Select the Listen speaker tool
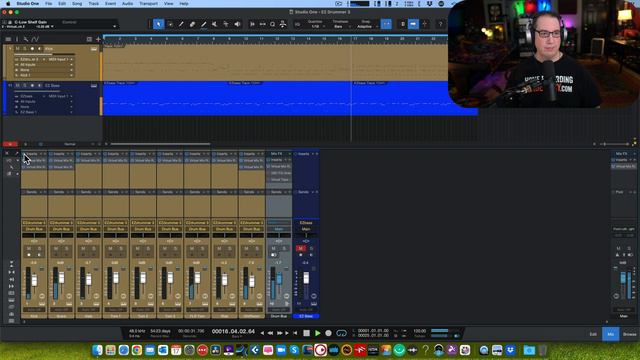Viewport: 640px width, 360px height. (x=237, y=24)
